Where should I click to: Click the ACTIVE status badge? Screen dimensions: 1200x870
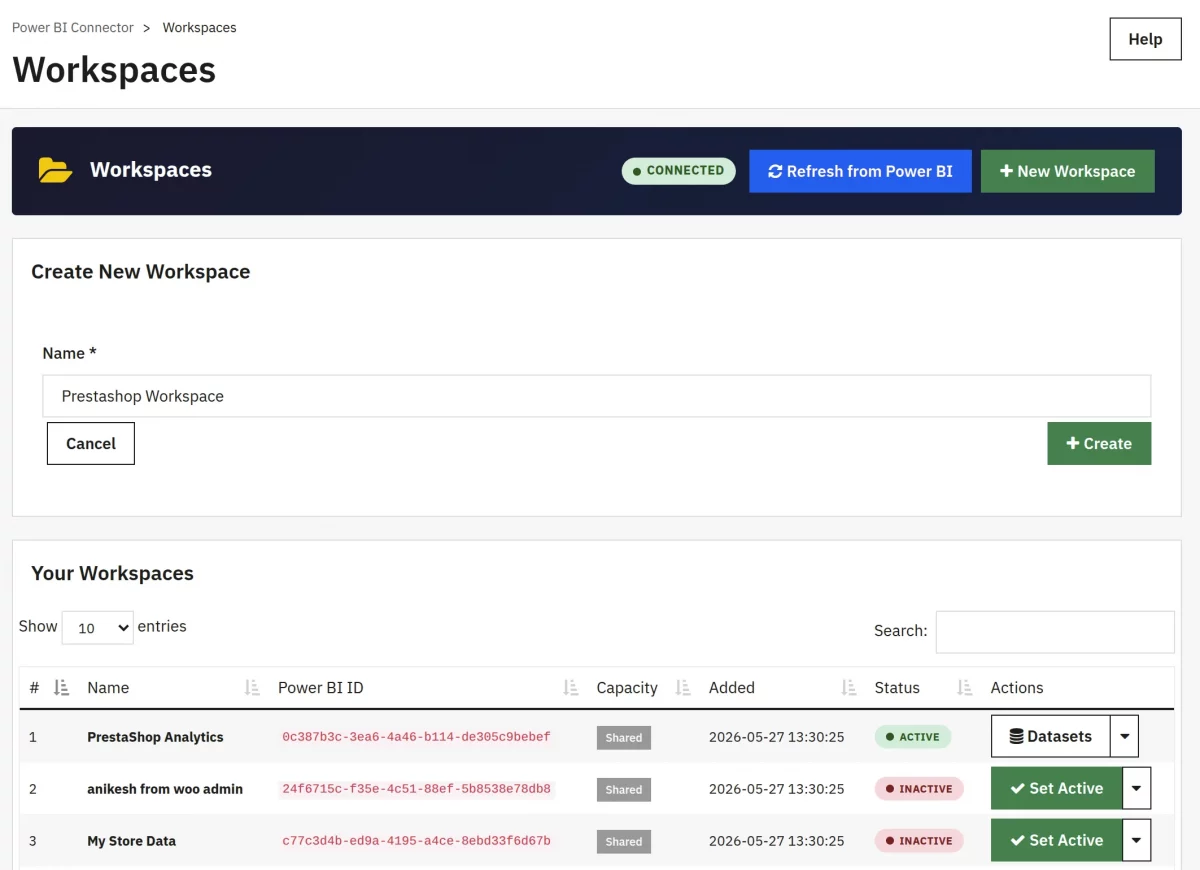pos(912,737)
